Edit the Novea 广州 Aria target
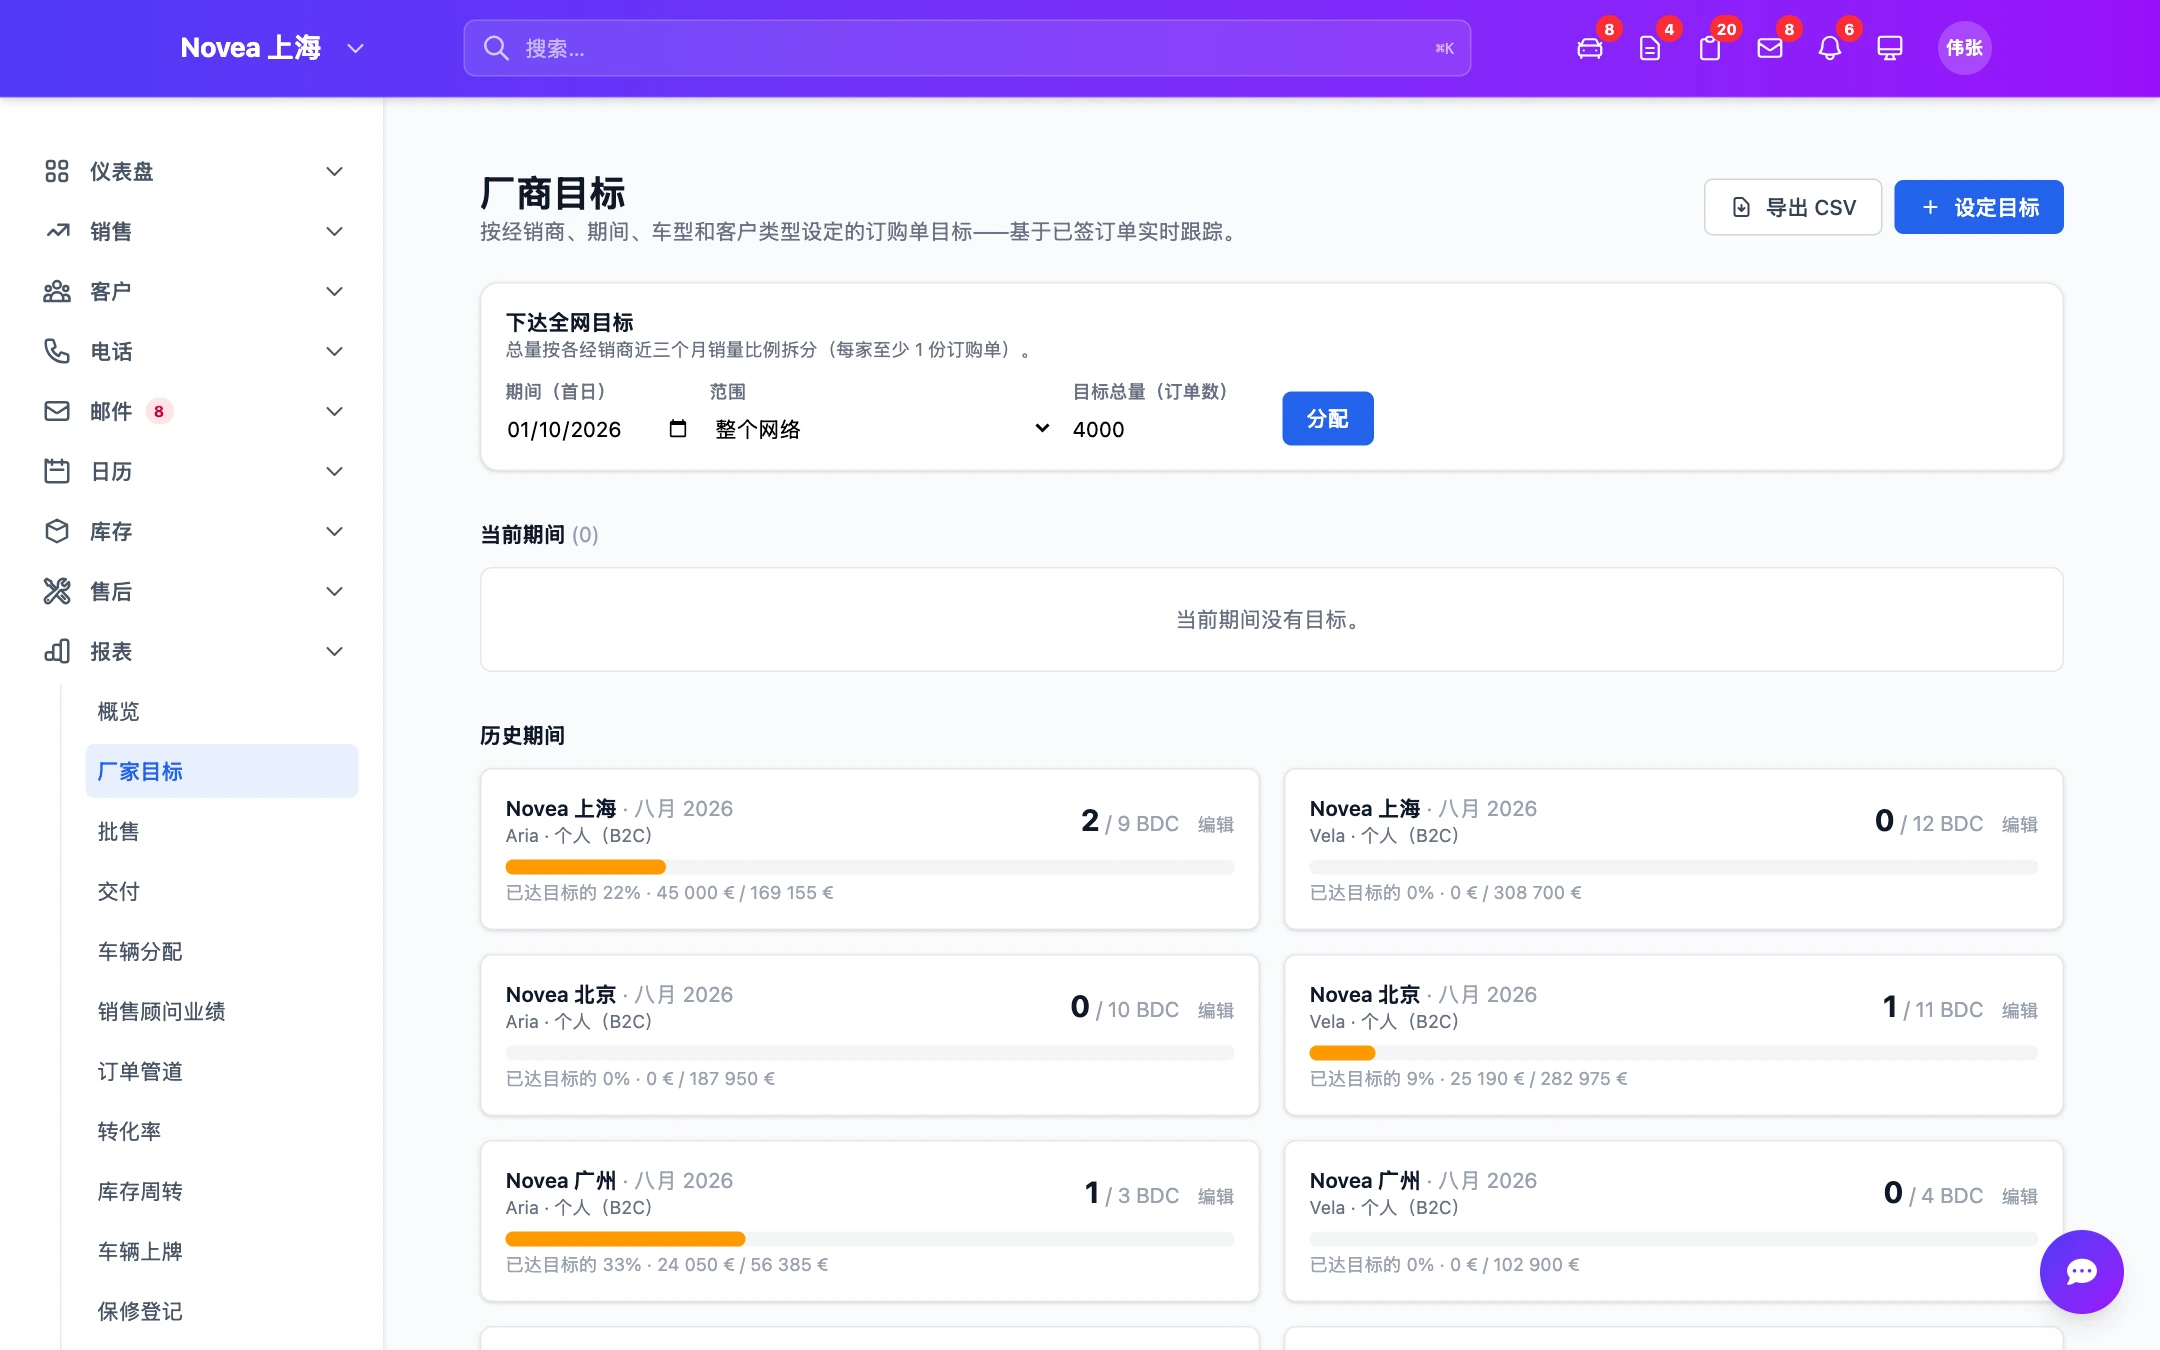 click(x=1216, y=1196)
